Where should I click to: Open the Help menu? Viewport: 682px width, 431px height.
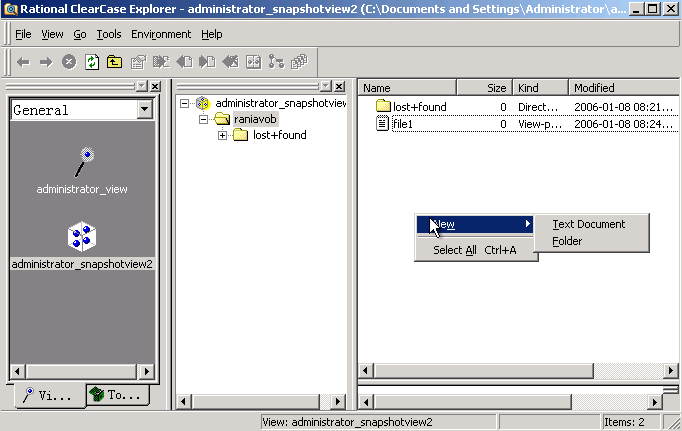[212, 34]
